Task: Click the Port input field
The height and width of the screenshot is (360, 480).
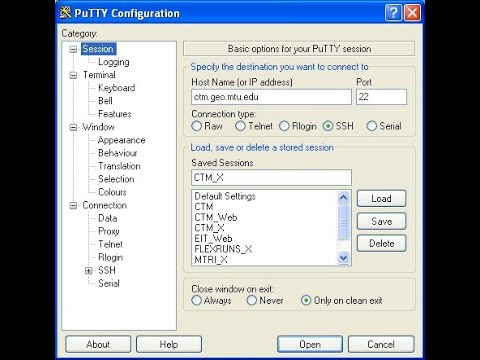Action: pyautogui.click(x=381, y=97)
